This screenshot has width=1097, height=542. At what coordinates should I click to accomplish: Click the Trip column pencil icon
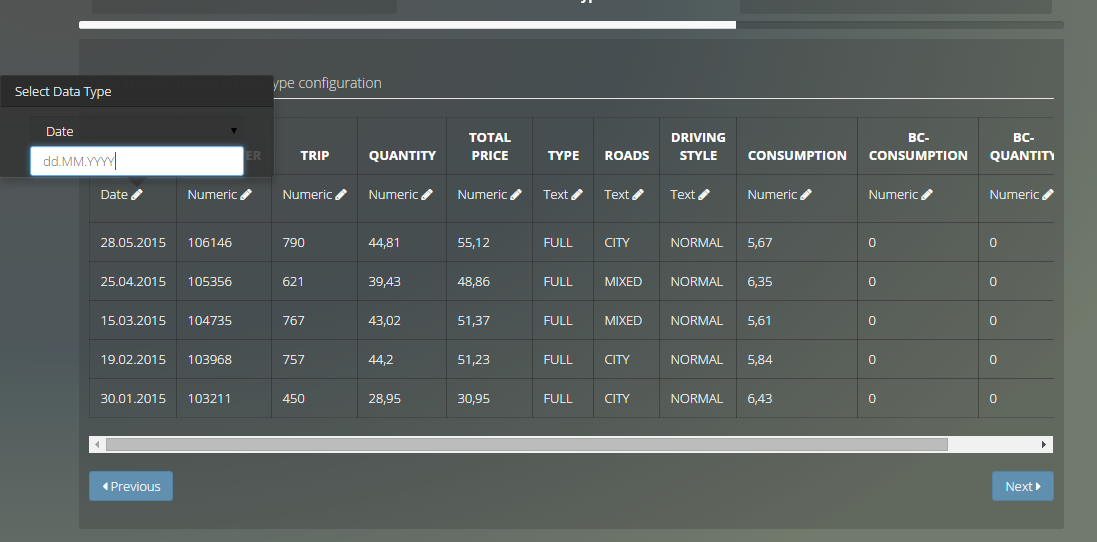(x=341, y=195)
